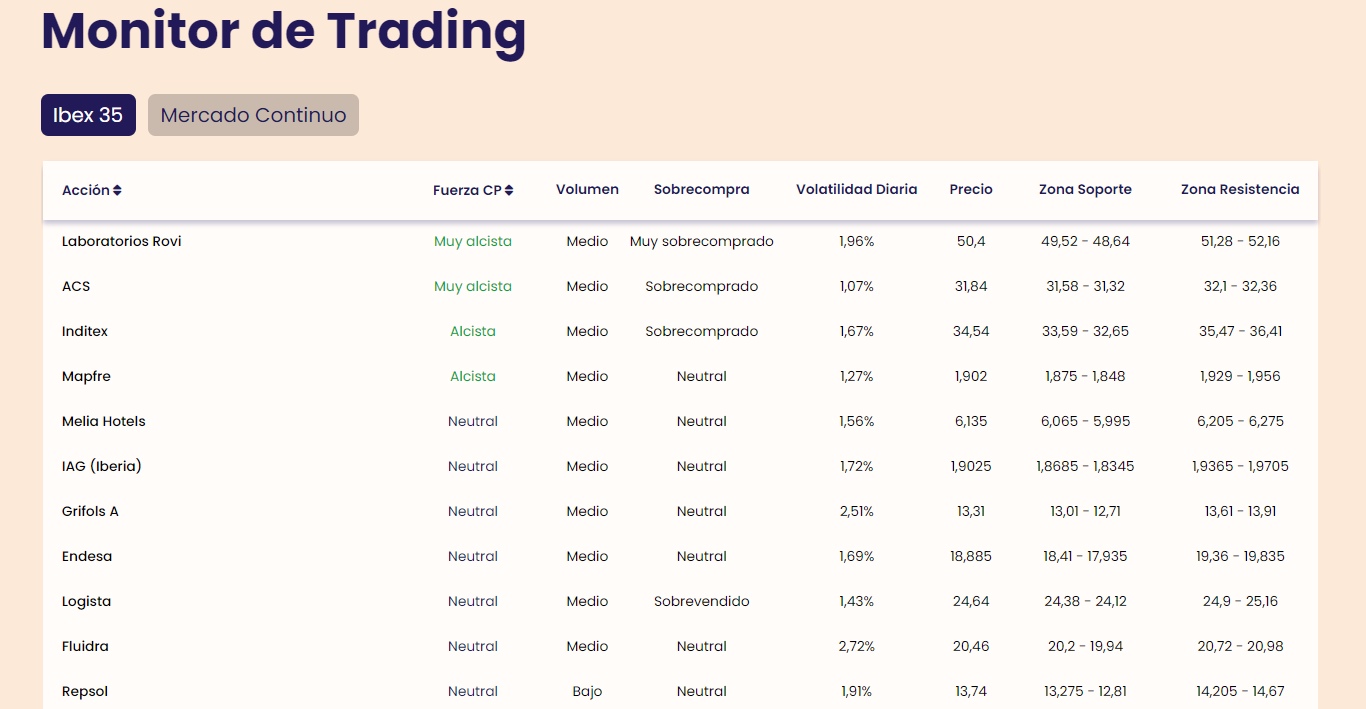Select the Sobrecompra column header
This screenshot has width=1366, height=709.
[701, 189]
